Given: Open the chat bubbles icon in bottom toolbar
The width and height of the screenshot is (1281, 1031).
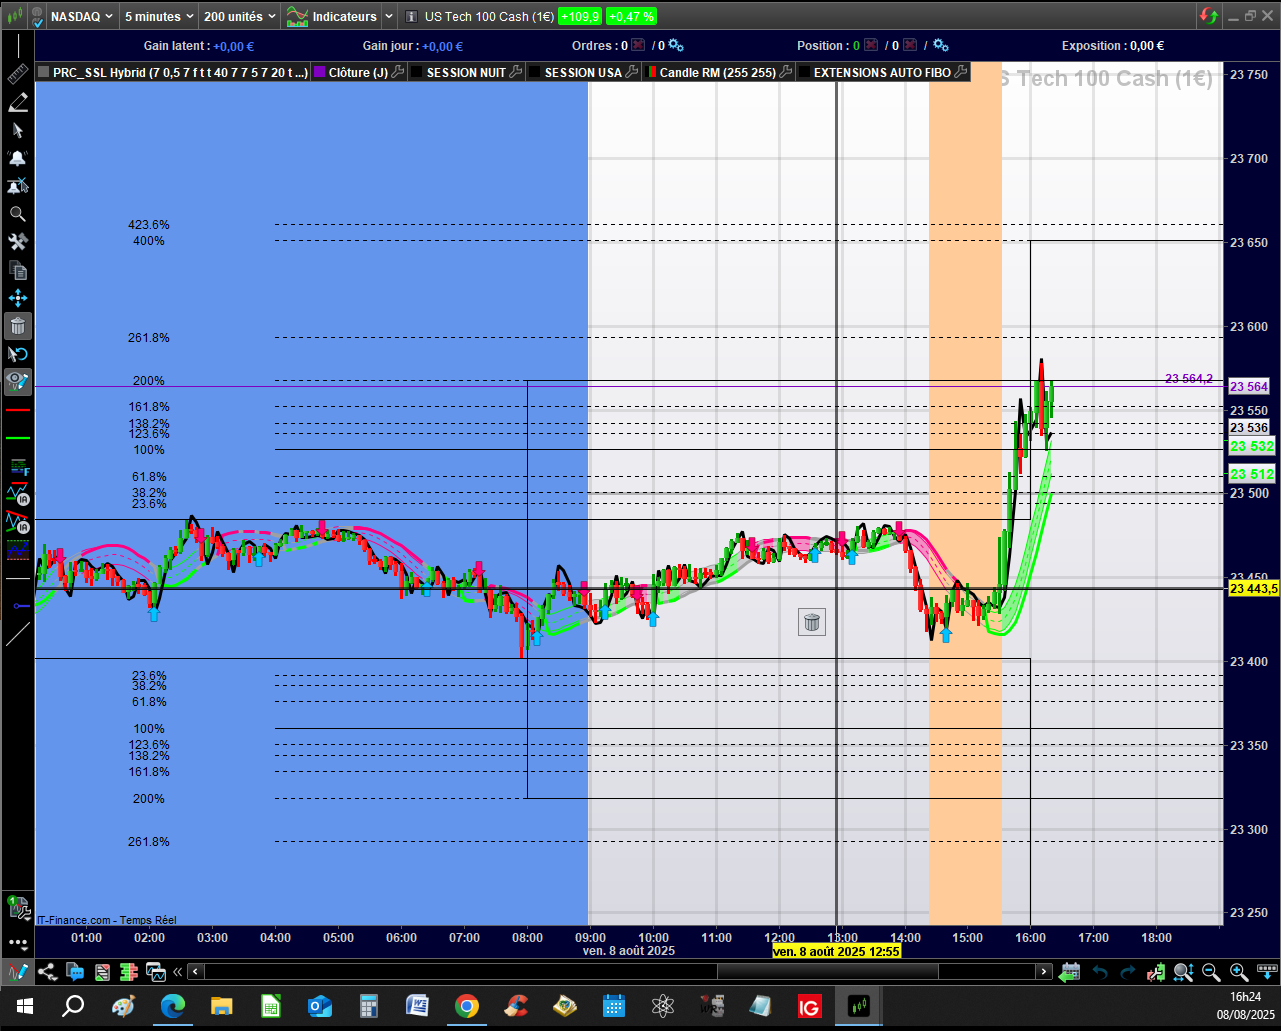Looking at the screenshot, I should tap(75, 971).
